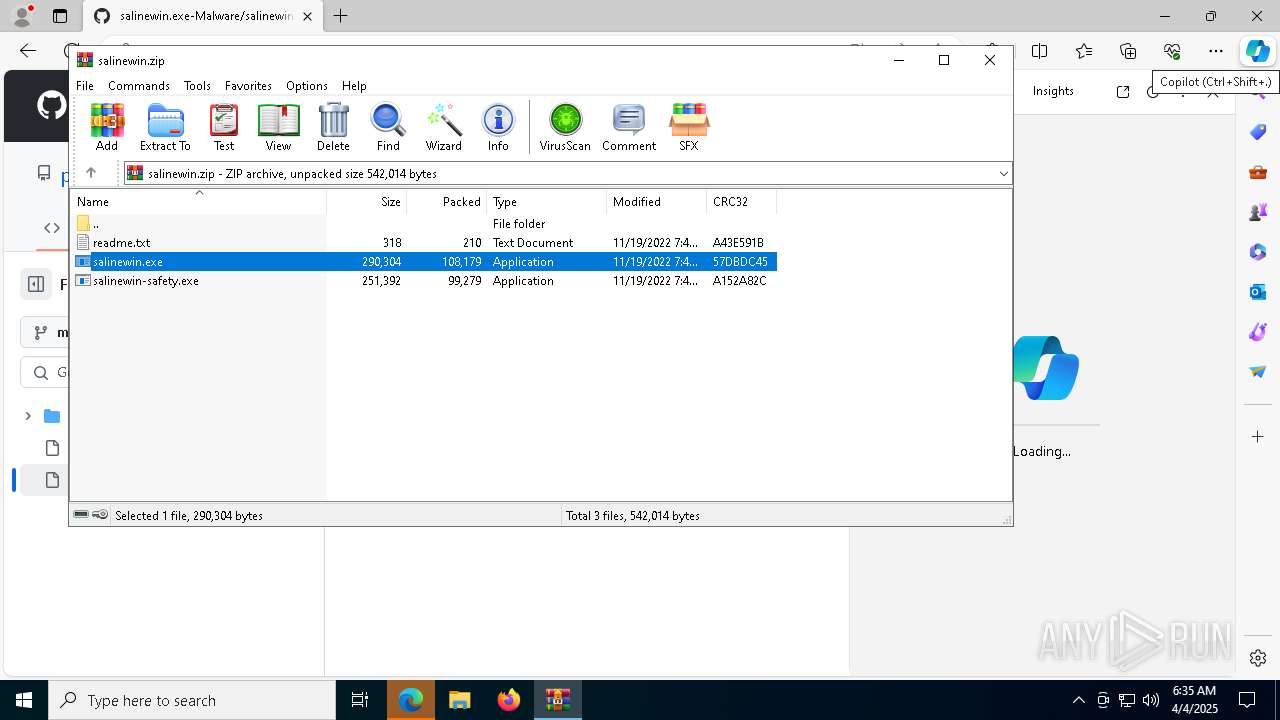Click the Copilot sidebar button
Screen dimensions: 1280x720
1257,51
